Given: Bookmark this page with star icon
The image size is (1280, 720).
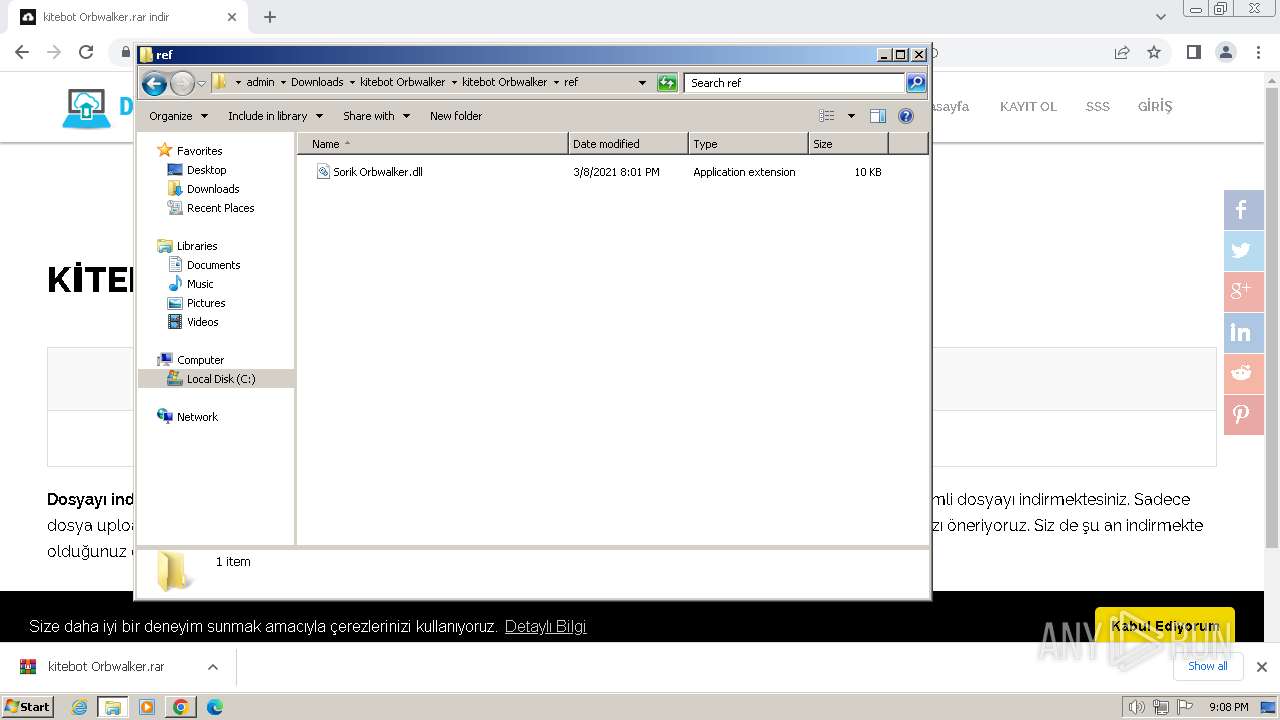Looking at the screenshot, I should (x=1154, y=52).
